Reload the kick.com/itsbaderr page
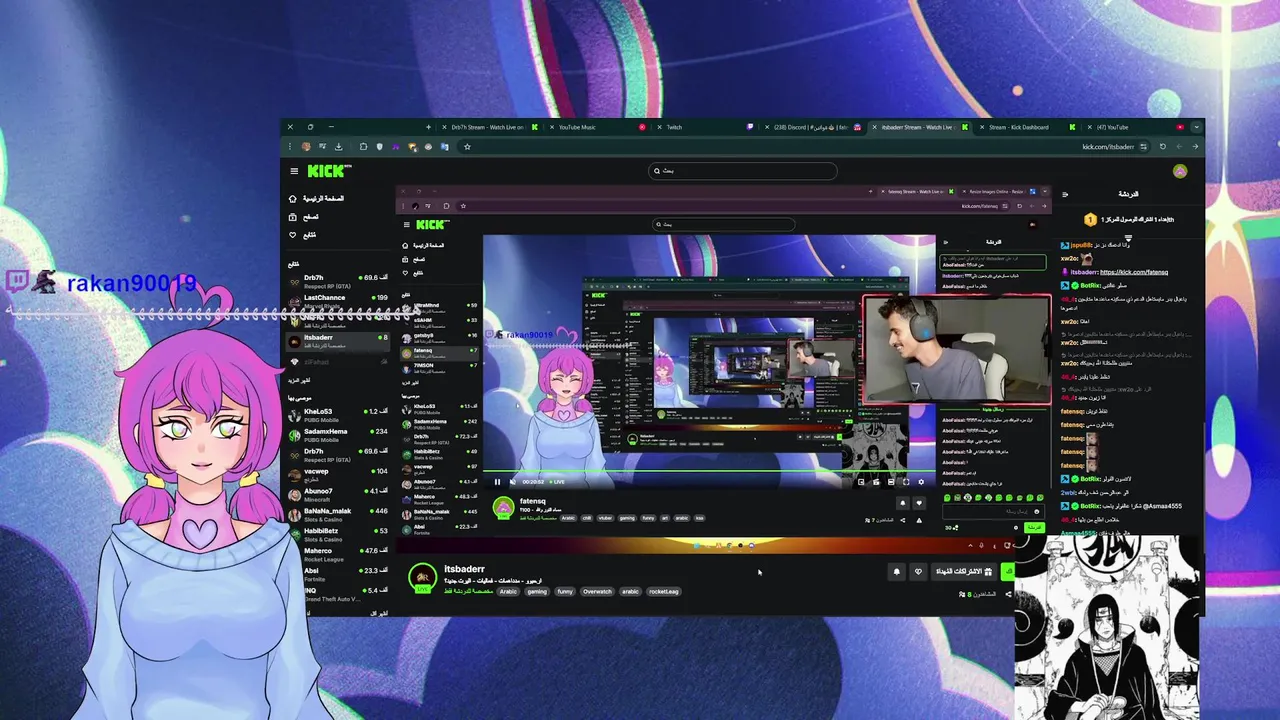 click(x=1162, y=146)
